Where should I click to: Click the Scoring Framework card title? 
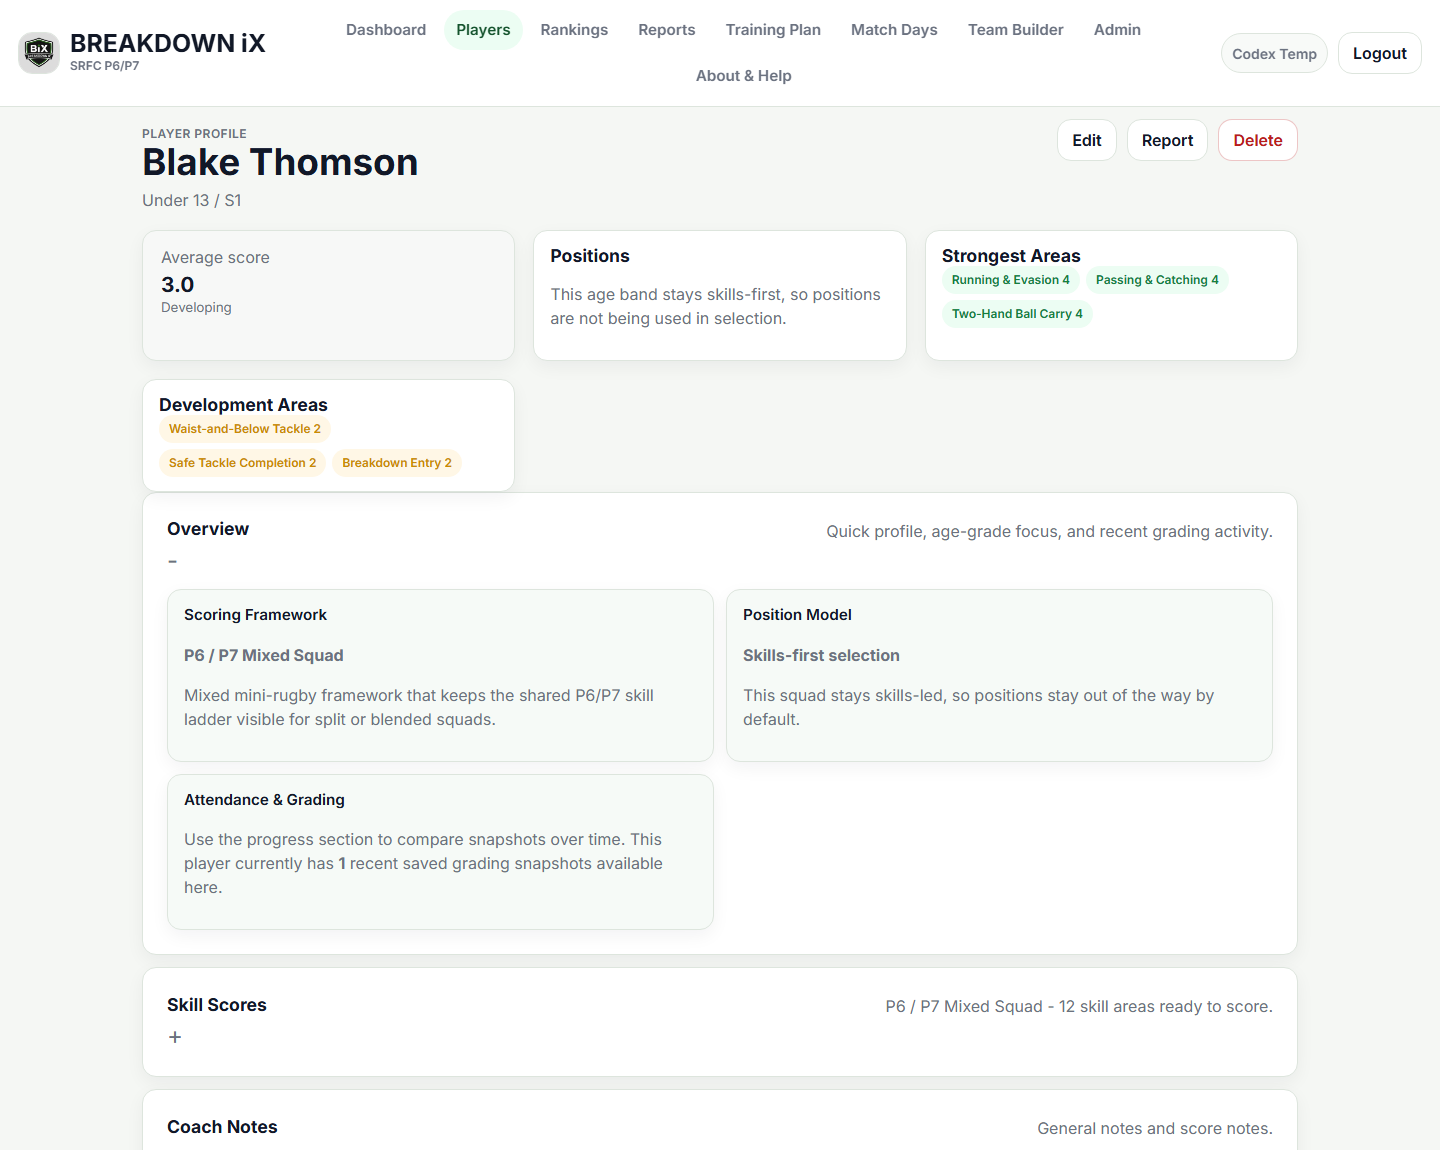tap(255, 615)
